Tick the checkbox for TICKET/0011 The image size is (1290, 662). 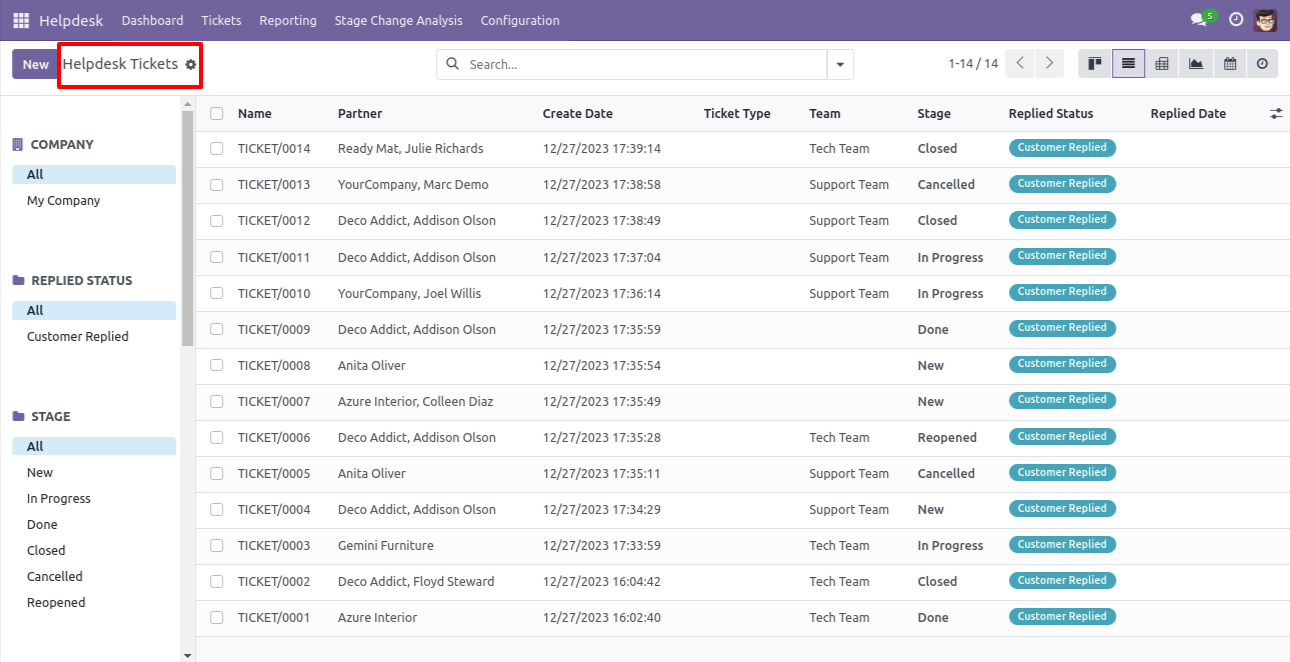(217, 257)
